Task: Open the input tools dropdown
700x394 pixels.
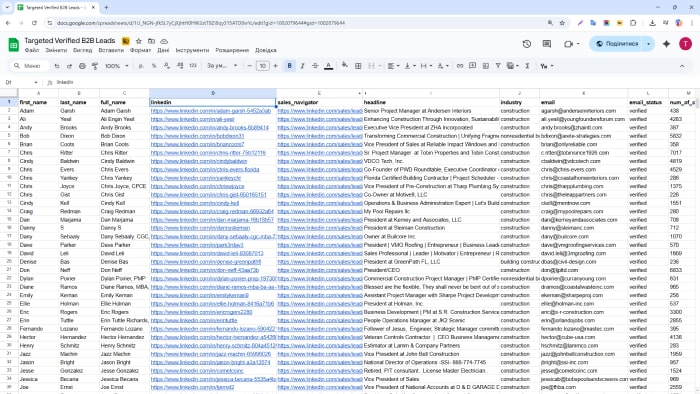Action: click(x=546, y=66)
